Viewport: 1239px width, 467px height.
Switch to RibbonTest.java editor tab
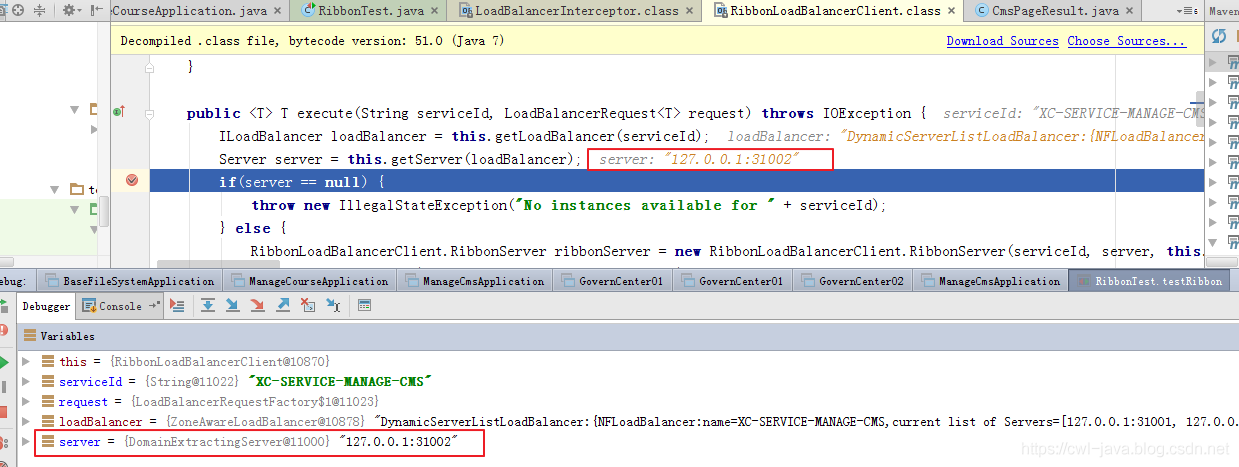click(371, 11)
